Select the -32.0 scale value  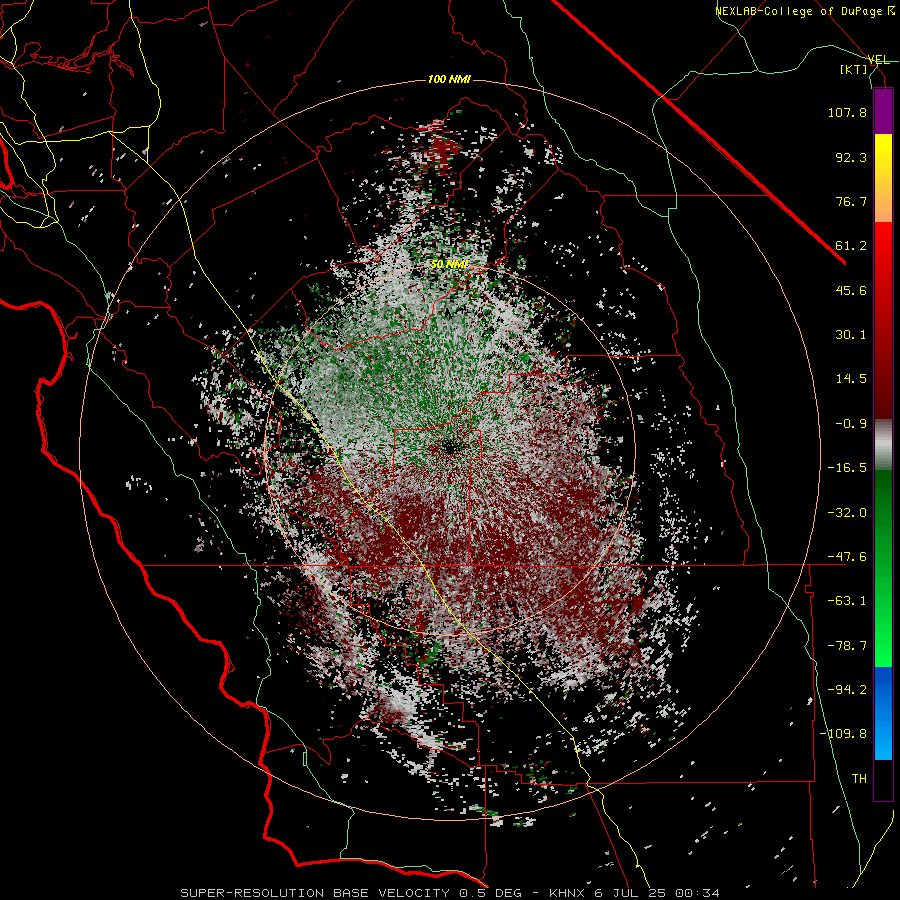click(x=847, y=513)
